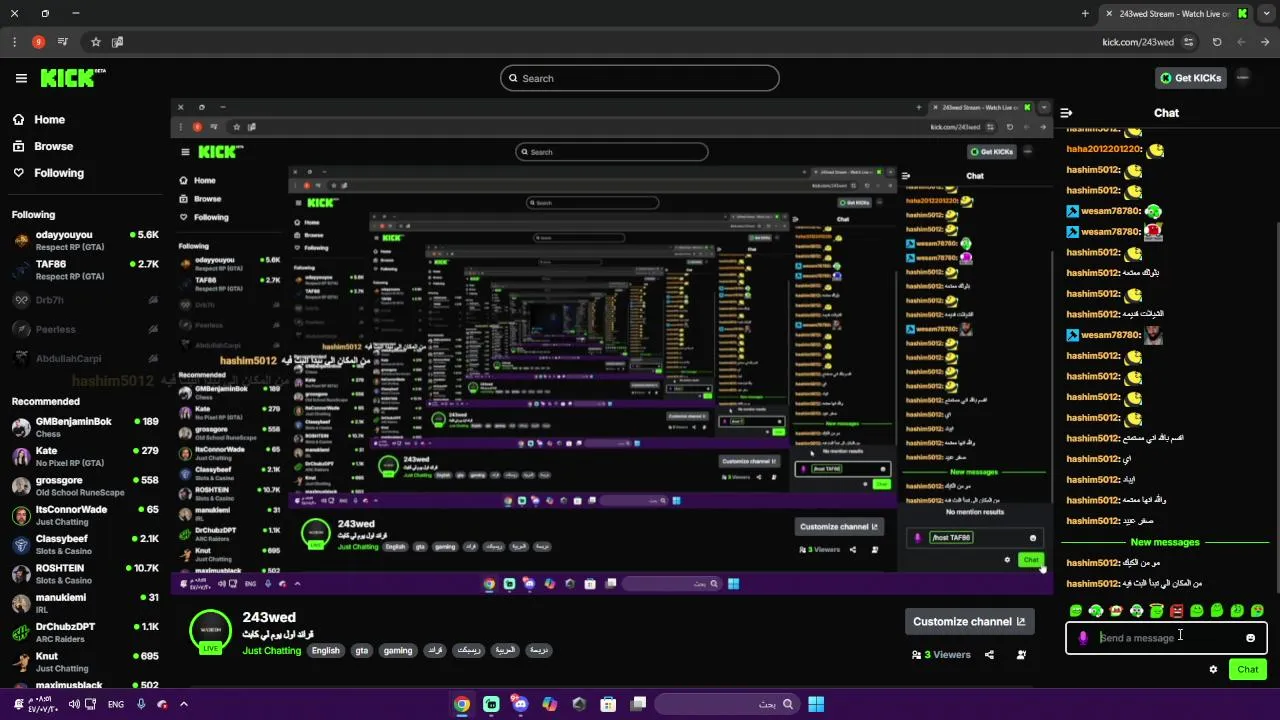
Task: Open the tab search dropdown arrow
Action: click(x=1267, y=14)
